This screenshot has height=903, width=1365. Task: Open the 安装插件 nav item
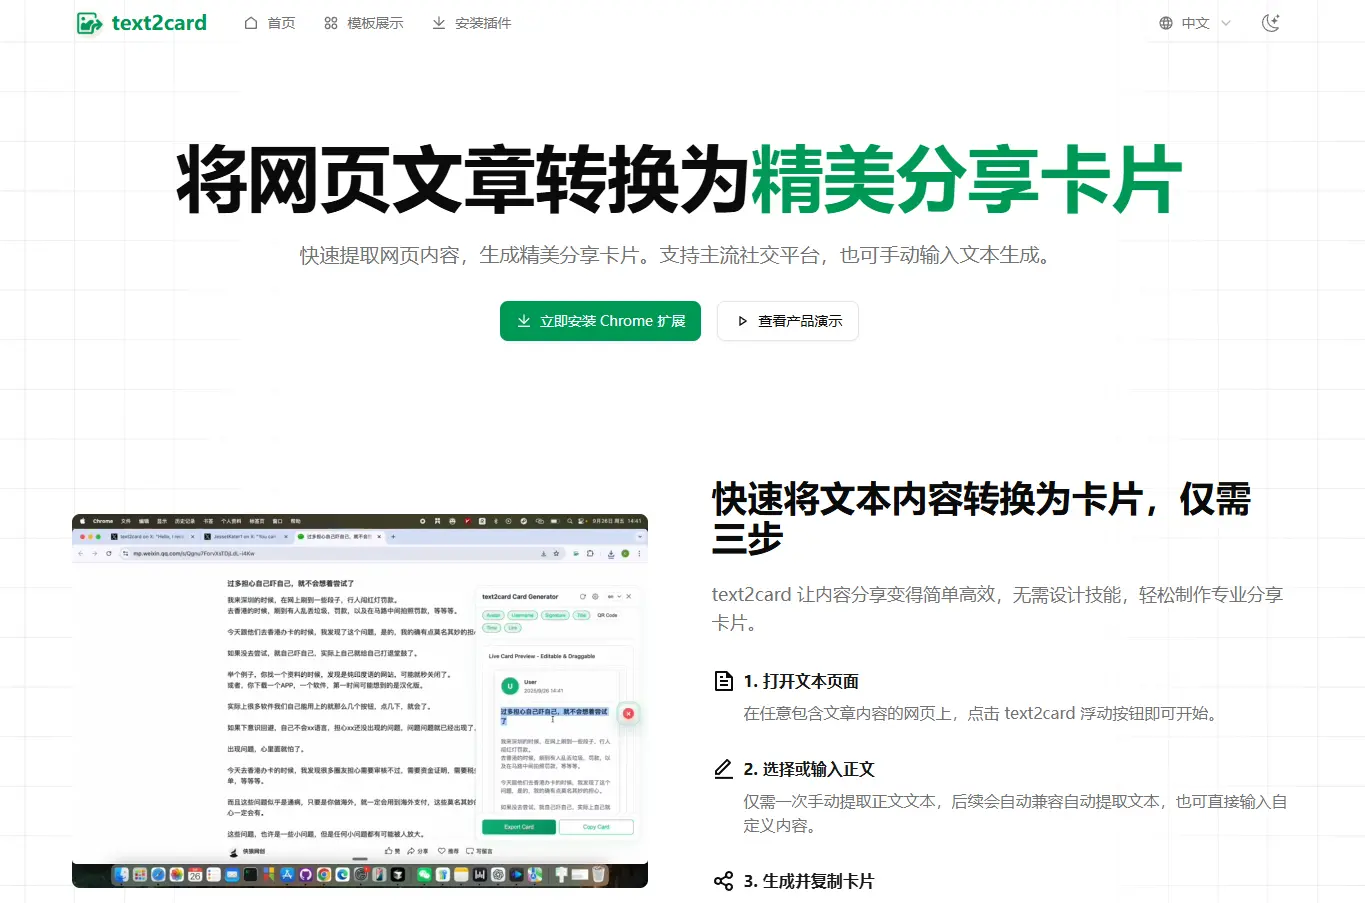tap(483, 23)
